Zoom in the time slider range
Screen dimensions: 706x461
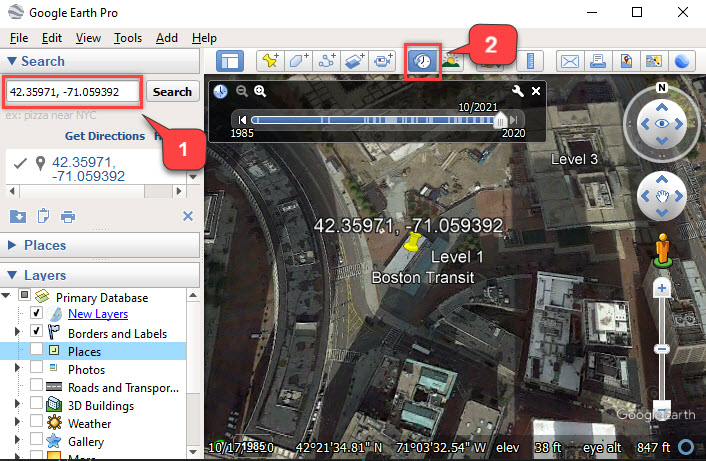(260, 91)
